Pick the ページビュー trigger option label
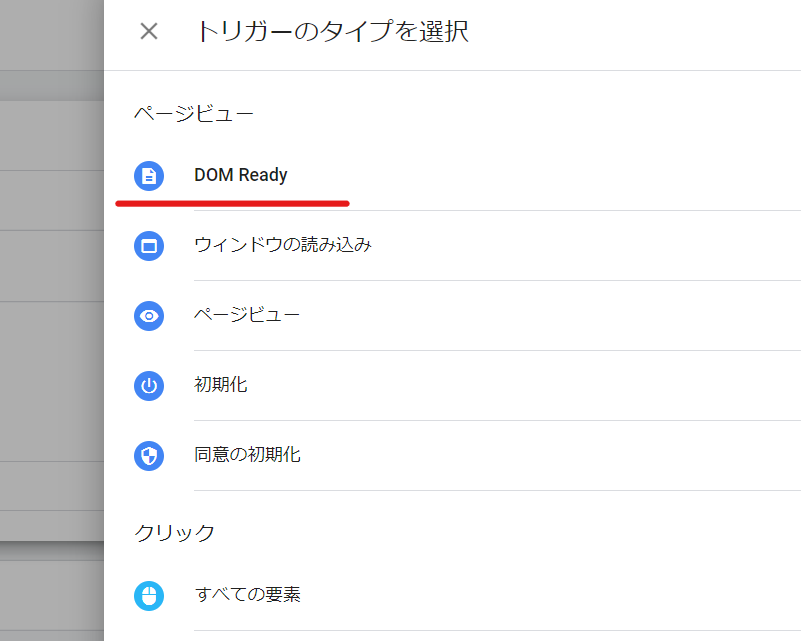Image resolution: width=801 pixels, height=641 pixels. [247, 315]
